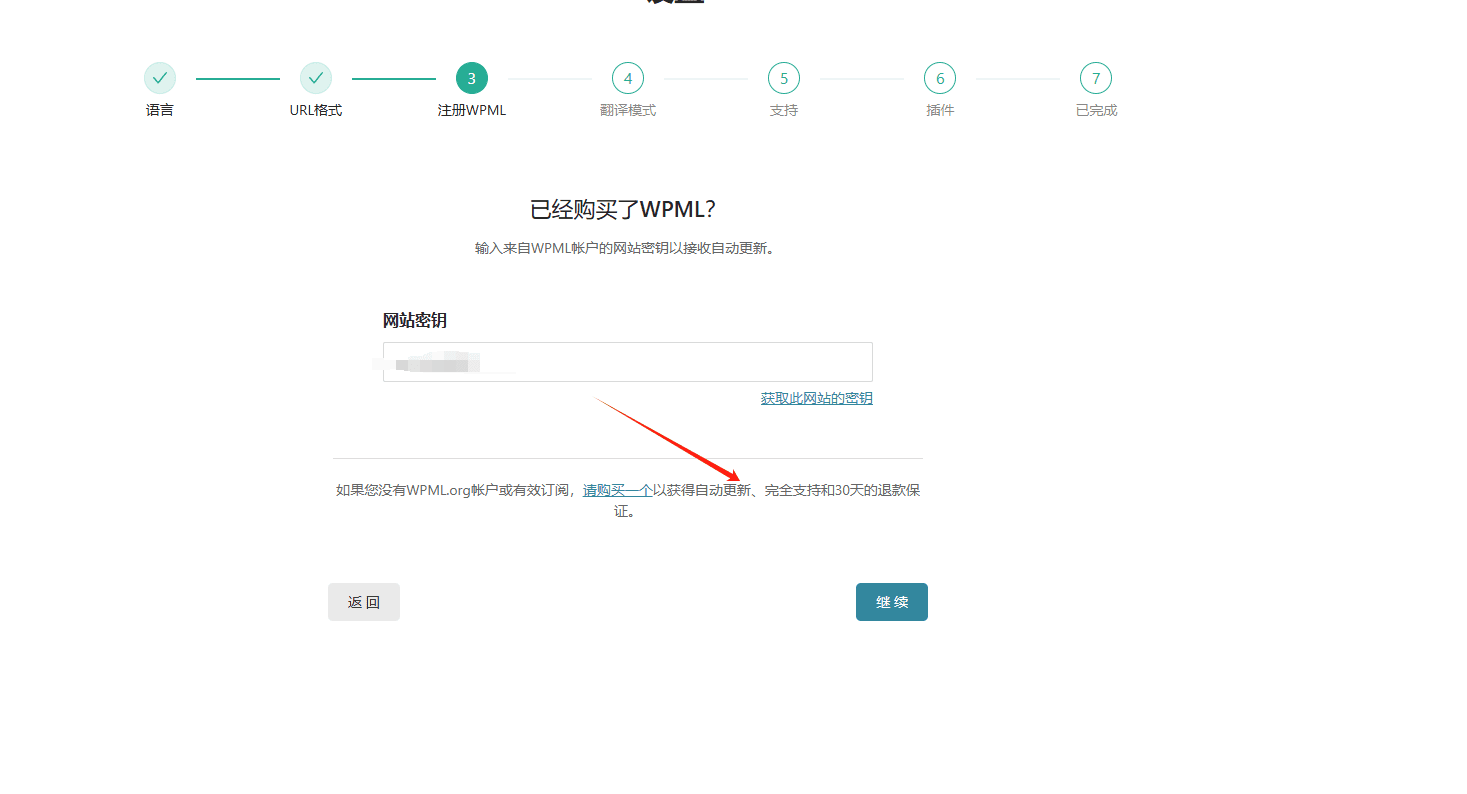1467x794 pixels.
Task: Click the 继续 button
Action: point(892,602)
